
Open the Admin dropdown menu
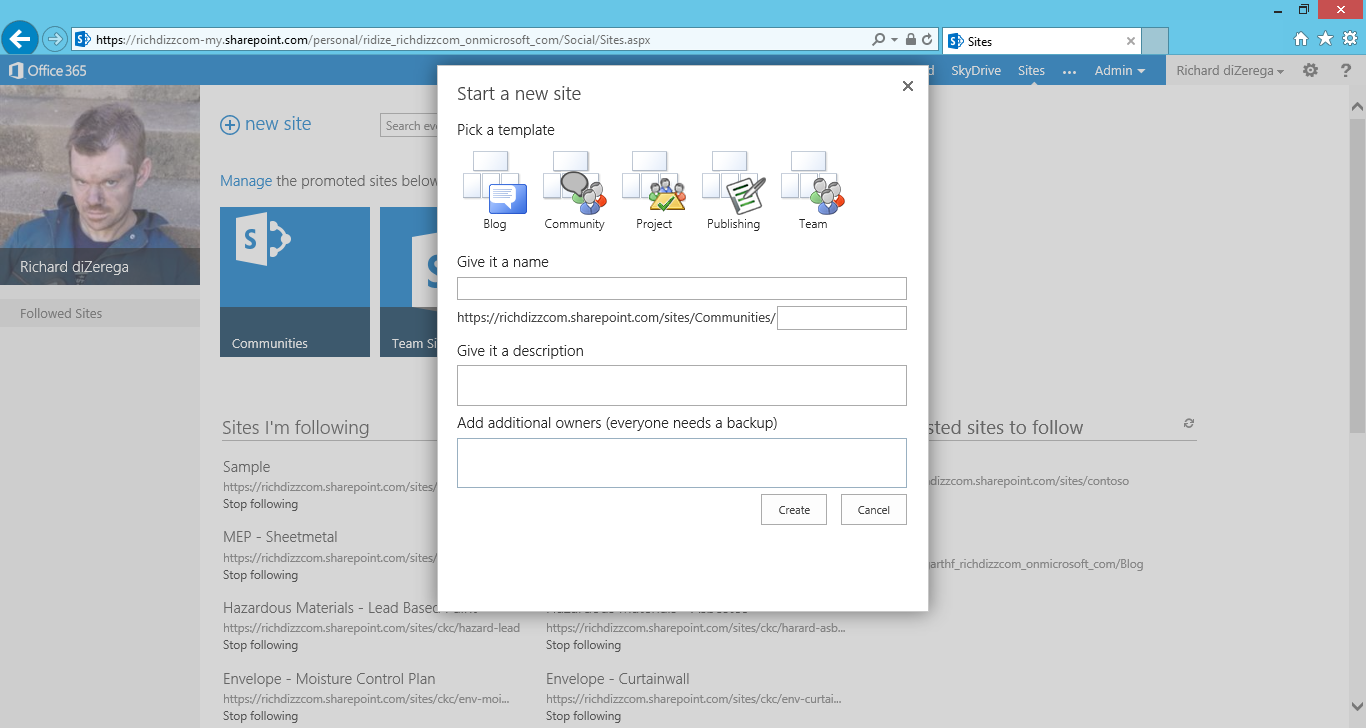(x=1119, y=71)
